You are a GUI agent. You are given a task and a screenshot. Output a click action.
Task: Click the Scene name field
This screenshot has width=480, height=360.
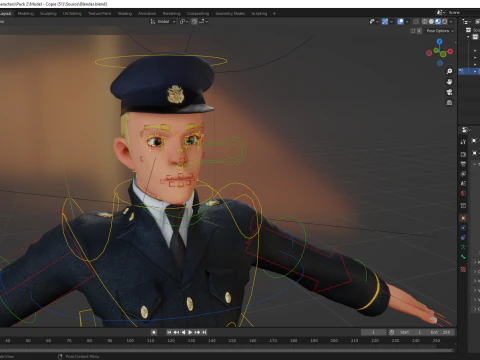pos(463,13)
